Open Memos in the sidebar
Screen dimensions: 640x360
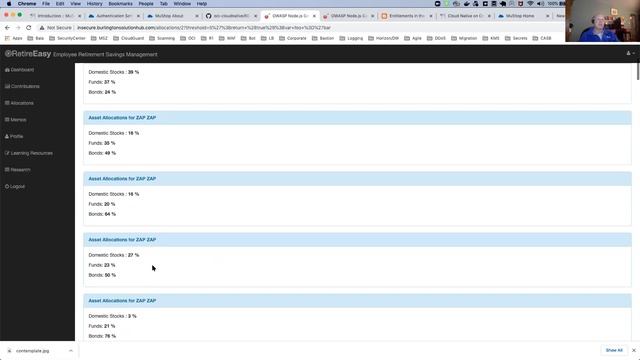coord(16,120)
